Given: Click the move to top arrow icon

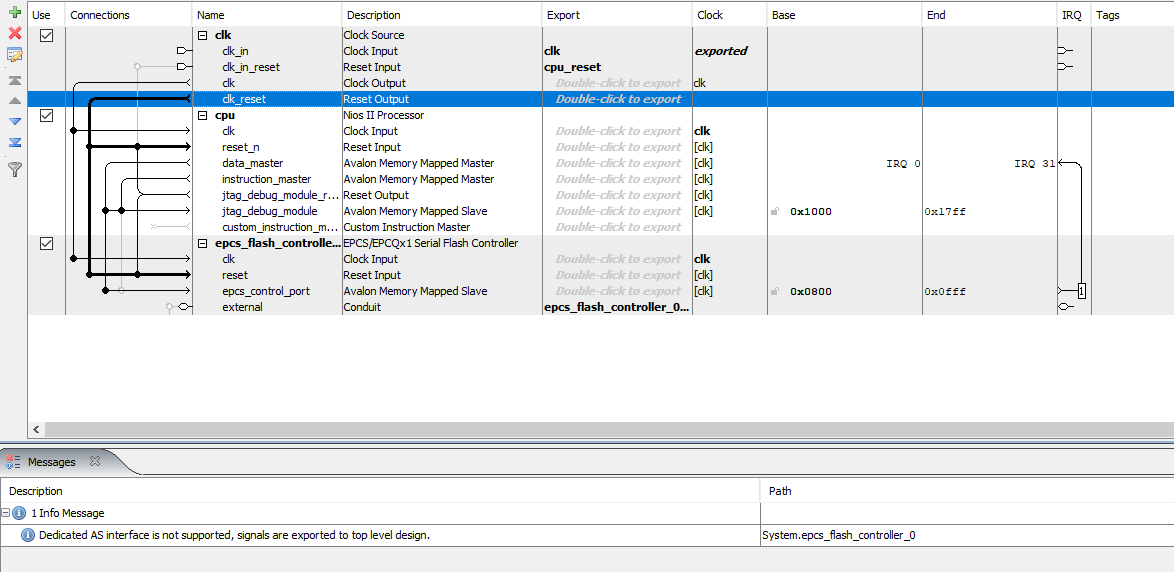Looking at the screenshot, I should click(14, 80).
